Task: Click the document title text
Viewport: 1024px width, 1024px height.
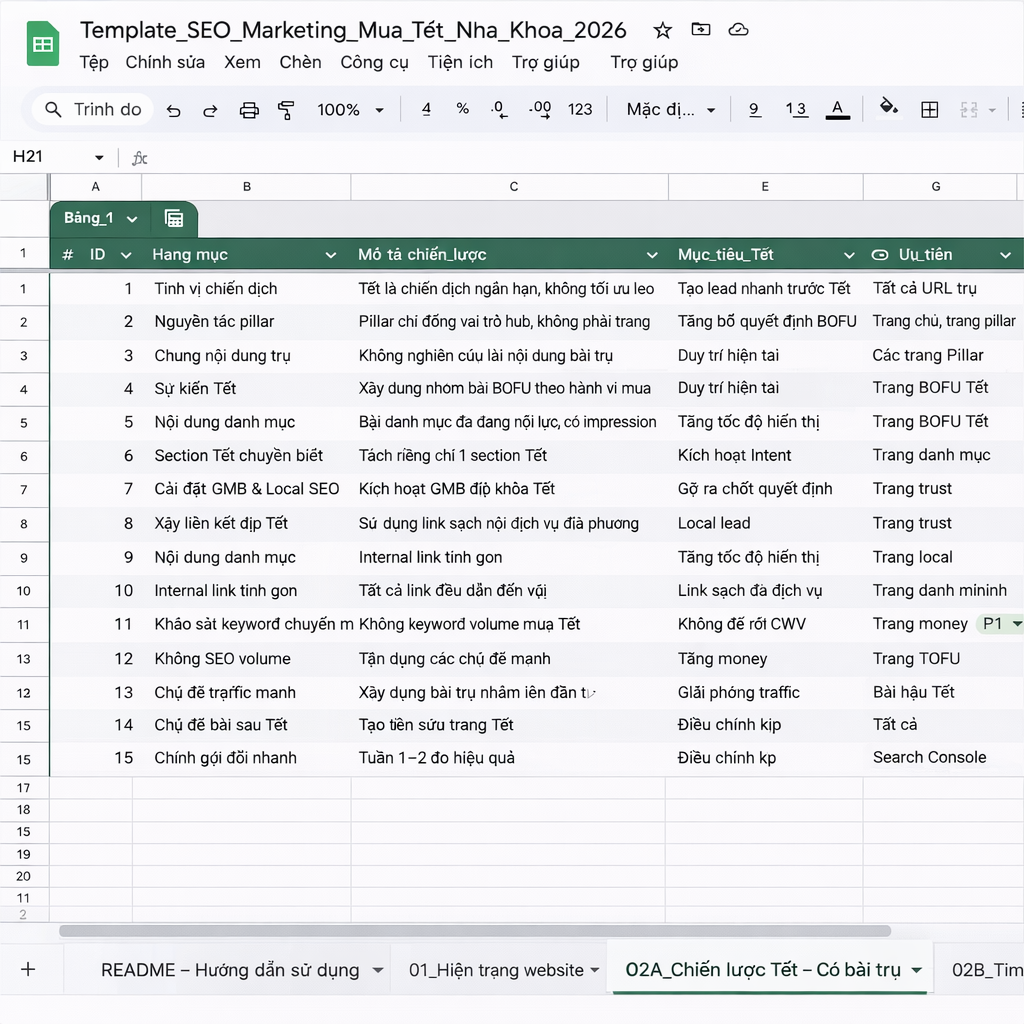Action: 353,30
